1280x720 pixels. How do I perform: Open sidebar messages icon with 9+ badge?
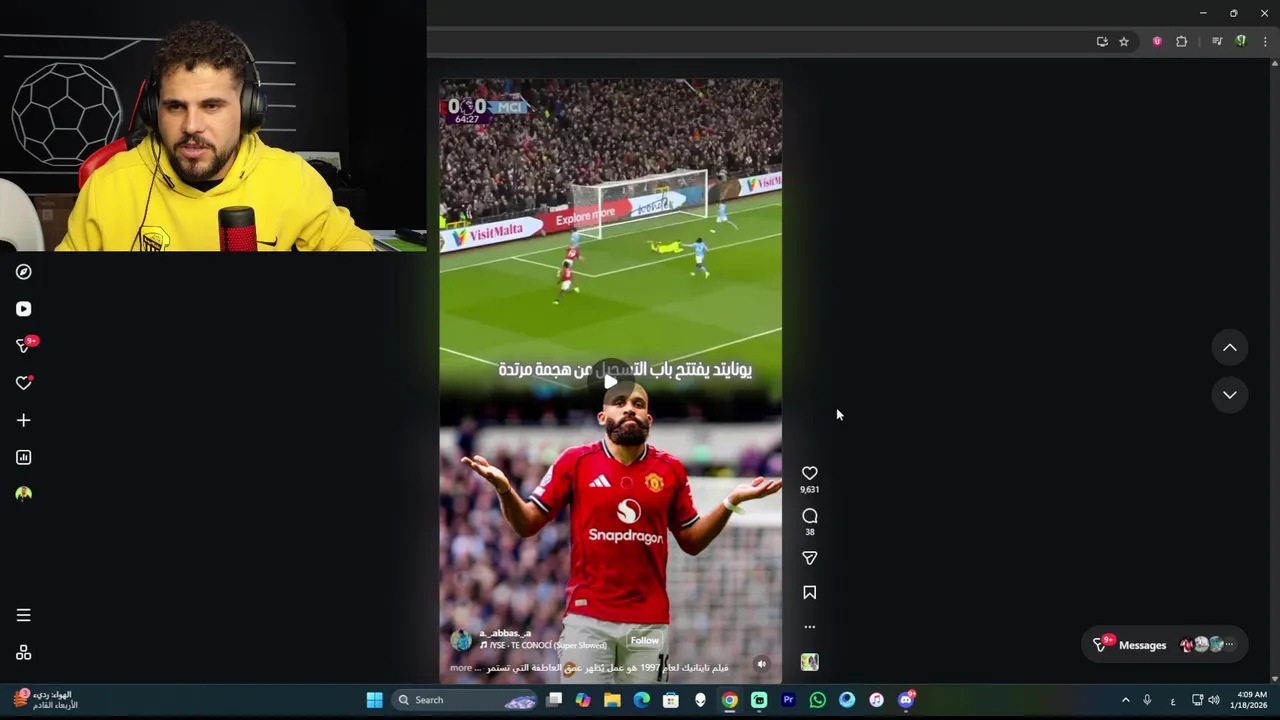(24, 346)
